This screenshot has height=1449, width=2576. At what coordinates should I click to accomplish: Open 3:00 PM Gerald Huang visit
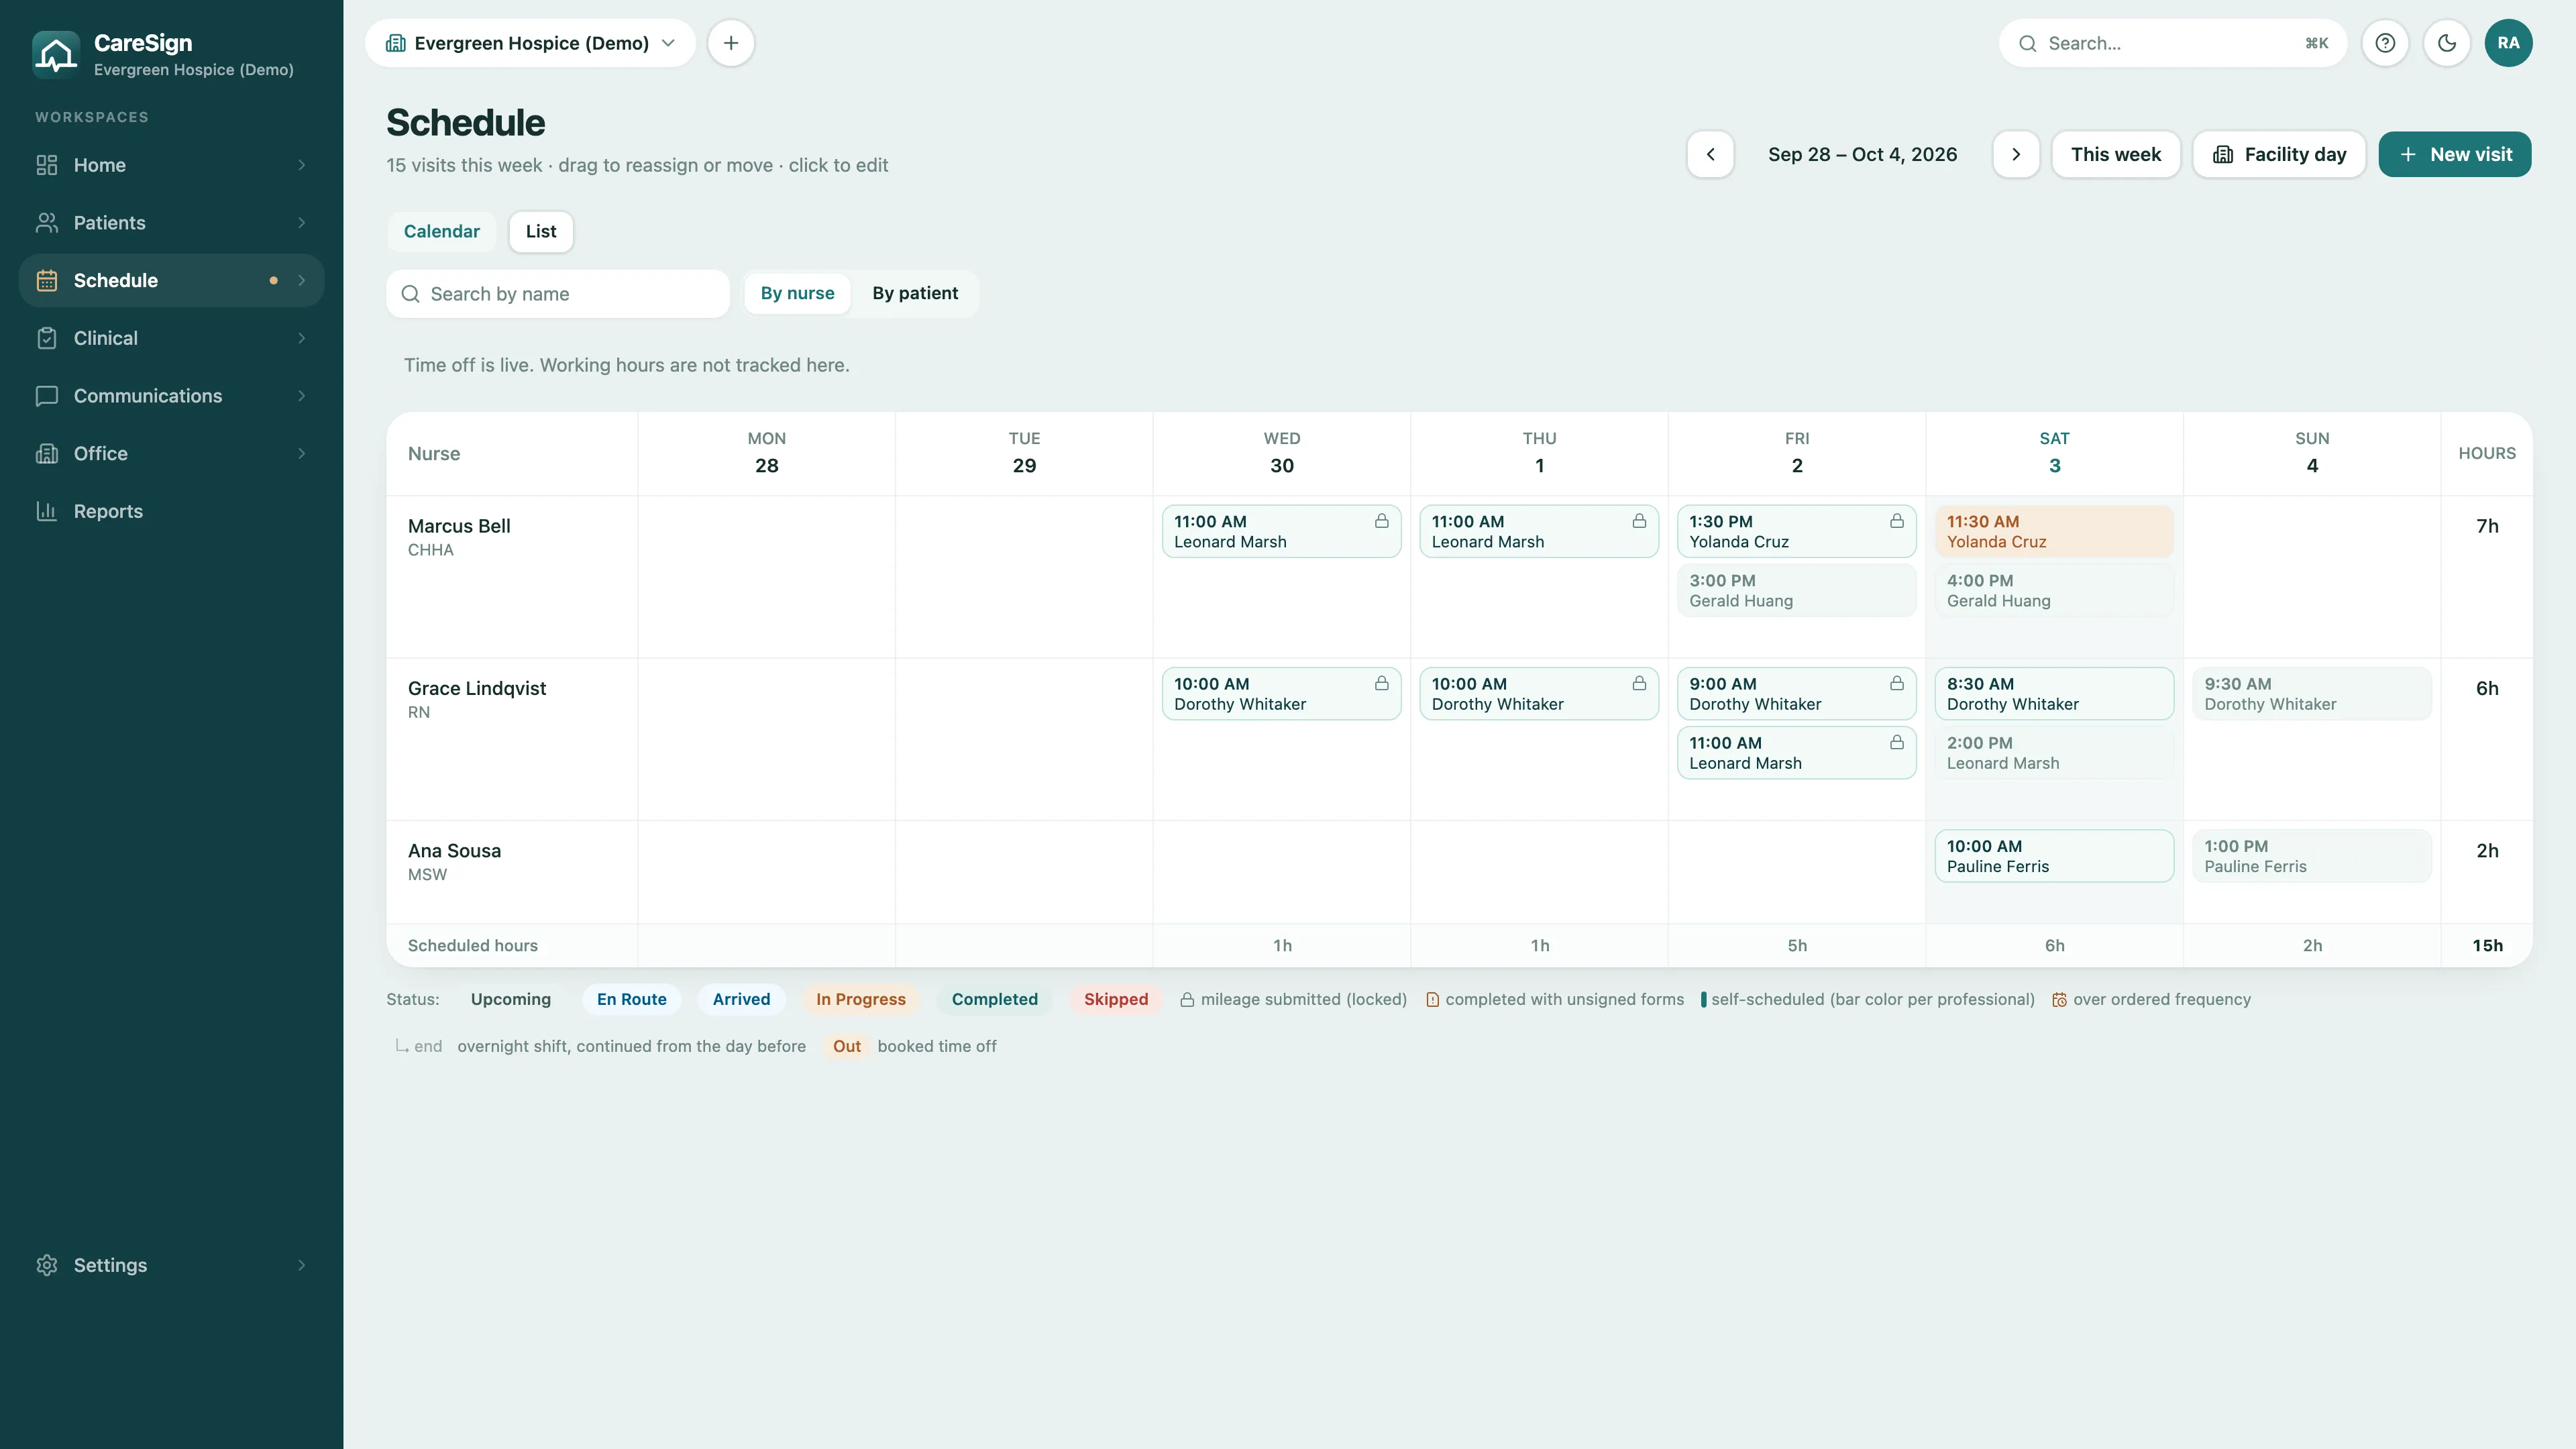(x=1796, y=590)
